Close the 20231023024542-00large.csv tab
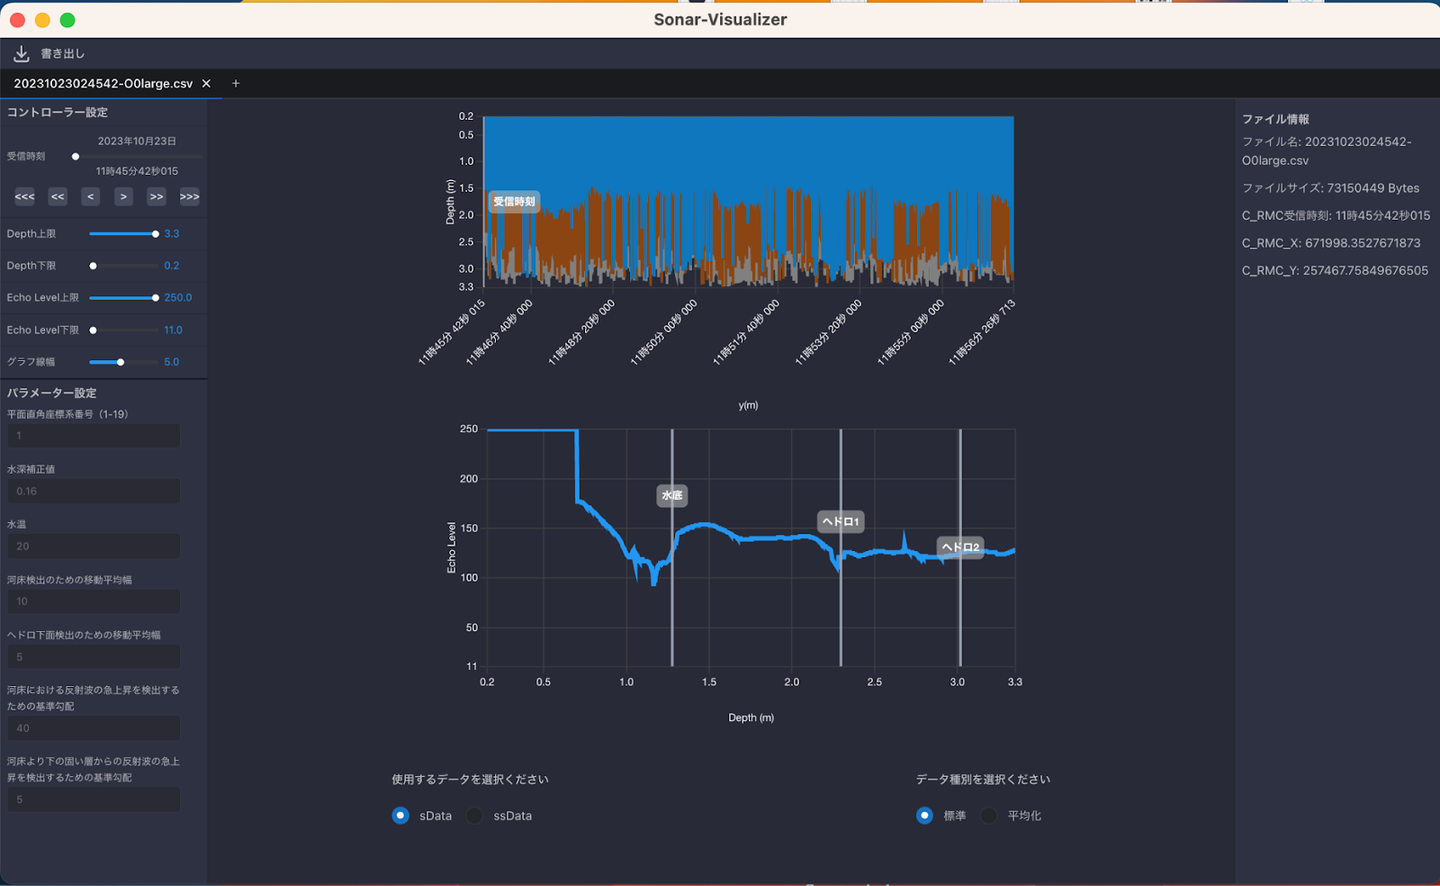 206,84
